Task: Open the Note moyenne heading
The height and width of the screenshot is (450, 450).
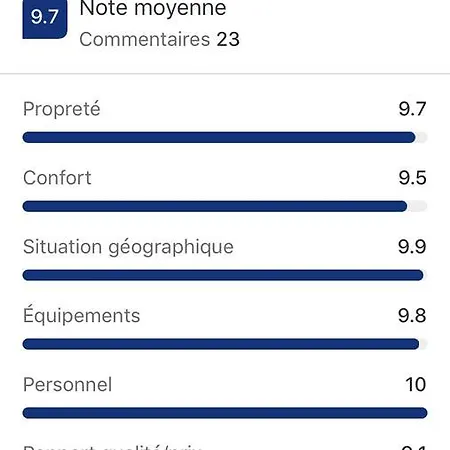Action: tap(153, 8)
